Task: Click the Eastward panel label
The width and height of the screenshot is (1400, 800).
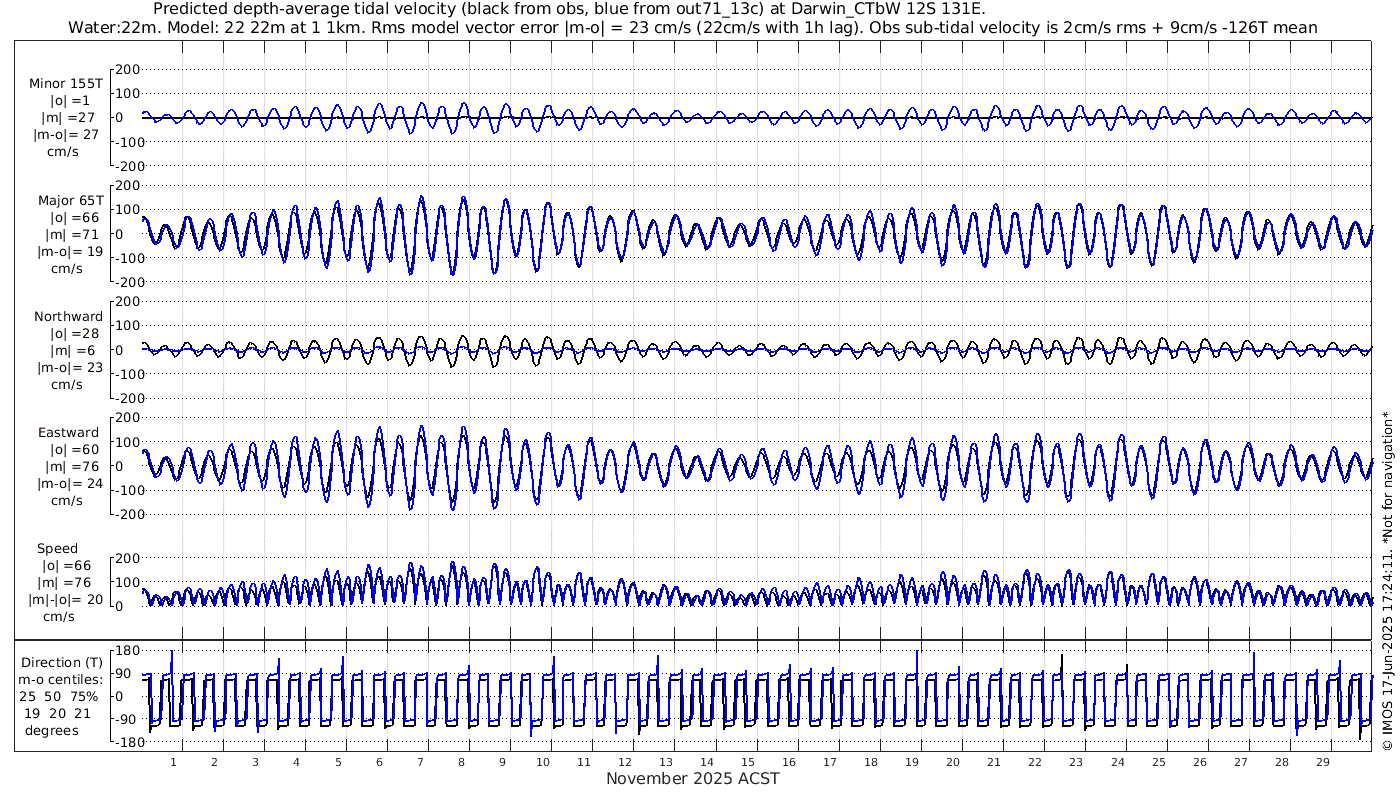Action: coord(68,433)
